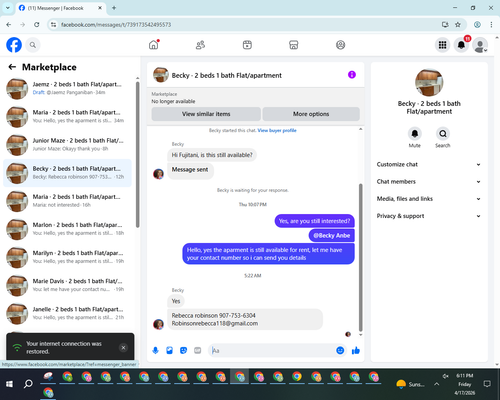This screenshot has height=400, width=500.
Task: Click the back arrow beside Marketplace
Action: [12, 67]
